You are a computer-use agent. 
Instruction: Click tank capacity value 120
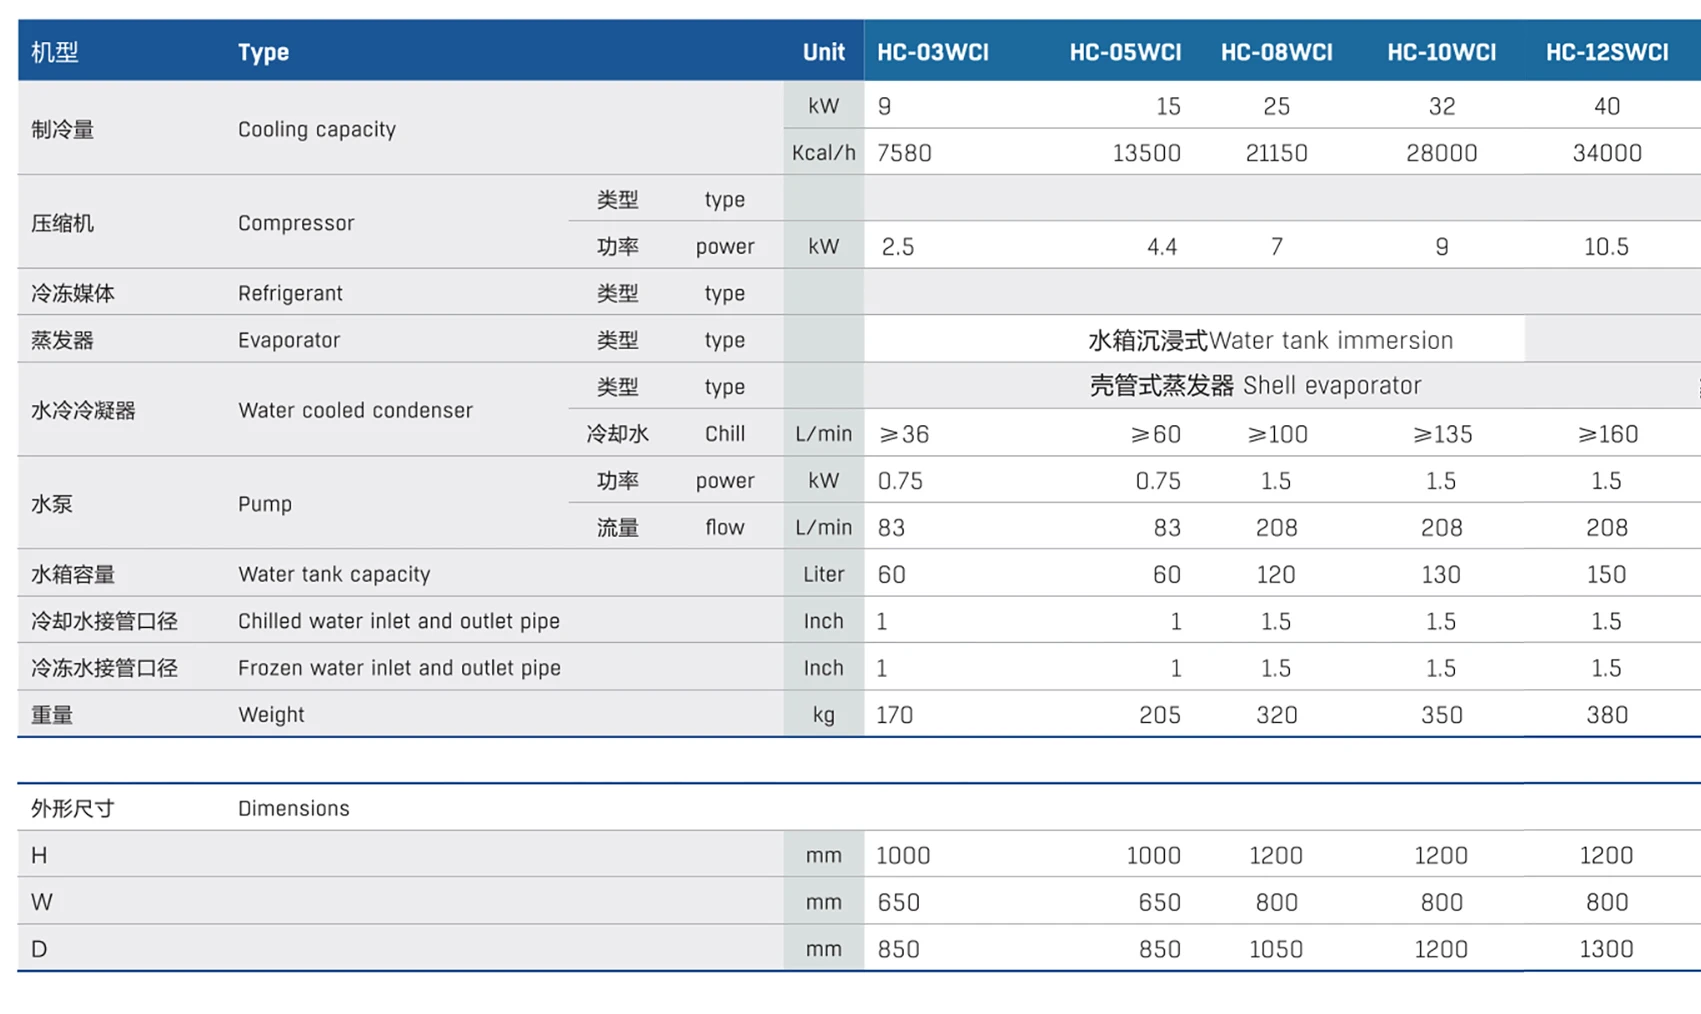pyautogui.click(x=1276, y=575)
